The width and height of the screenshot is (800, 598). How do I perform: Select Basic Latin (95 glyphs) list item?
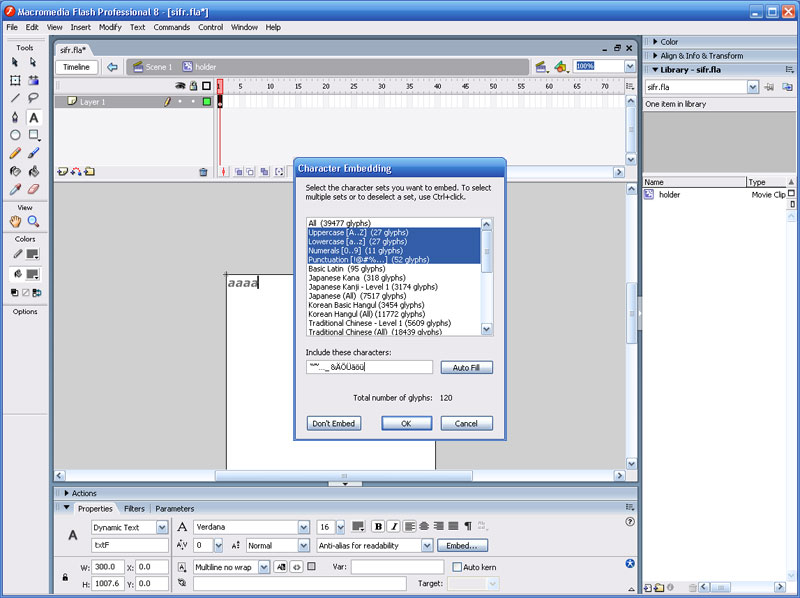393,269
